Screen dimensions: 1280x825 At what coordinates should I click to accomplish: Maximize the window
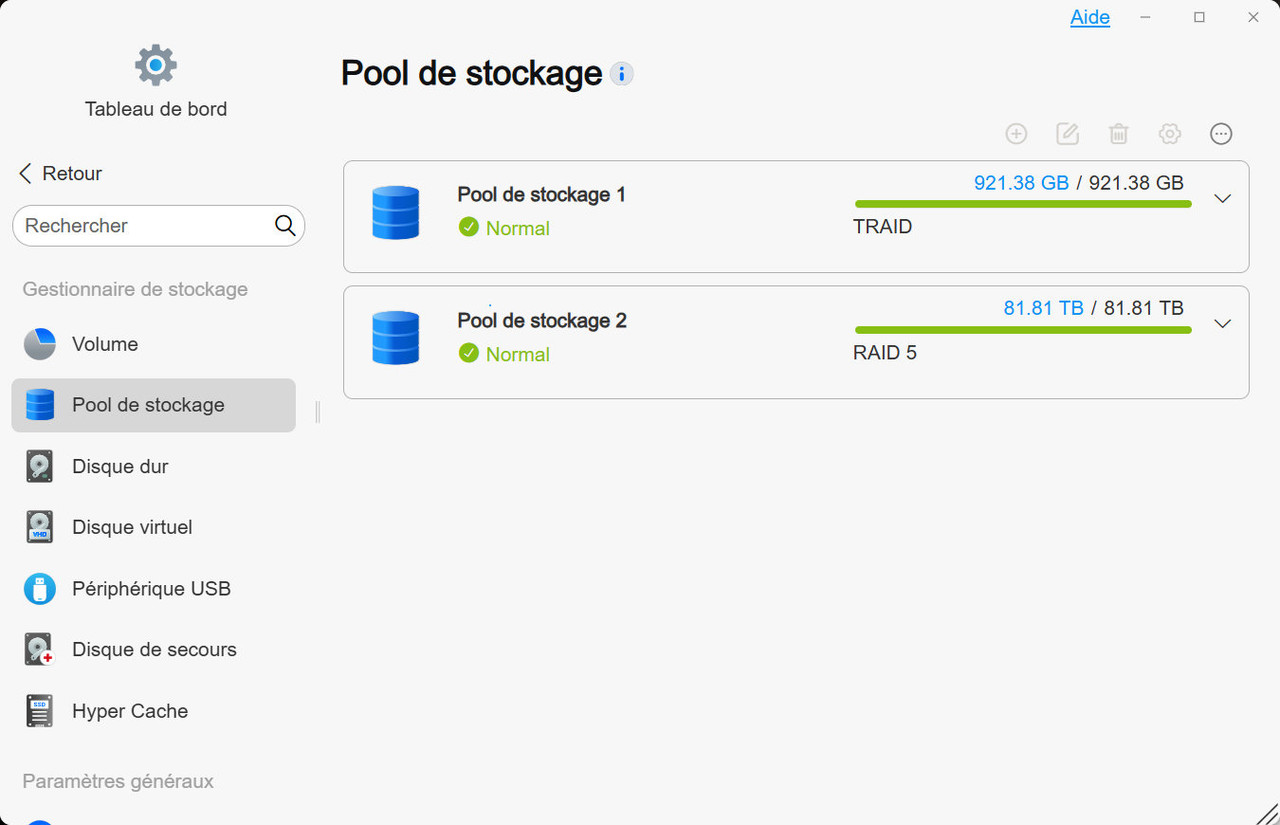click(x=1200, y=17)
